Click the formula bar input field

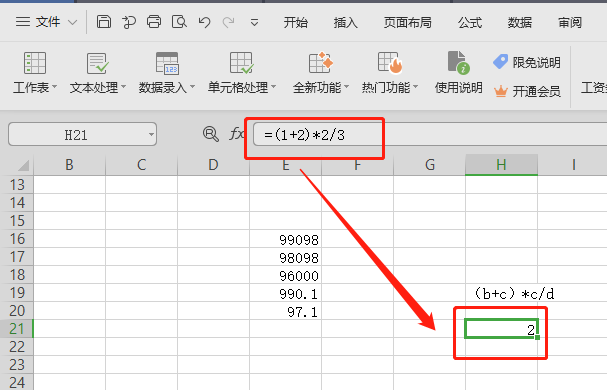pos(430,134)
